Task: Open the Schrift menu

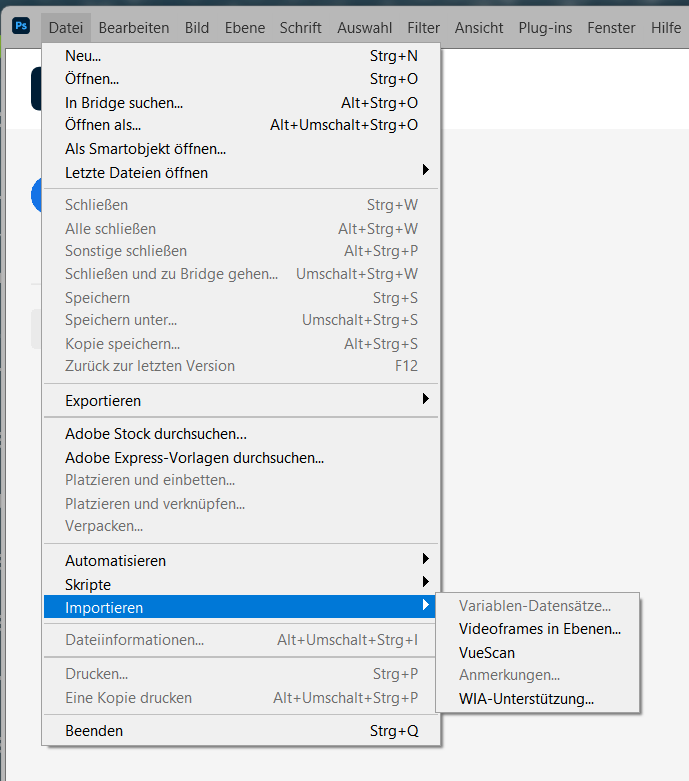Action: (x=300, y=27)
